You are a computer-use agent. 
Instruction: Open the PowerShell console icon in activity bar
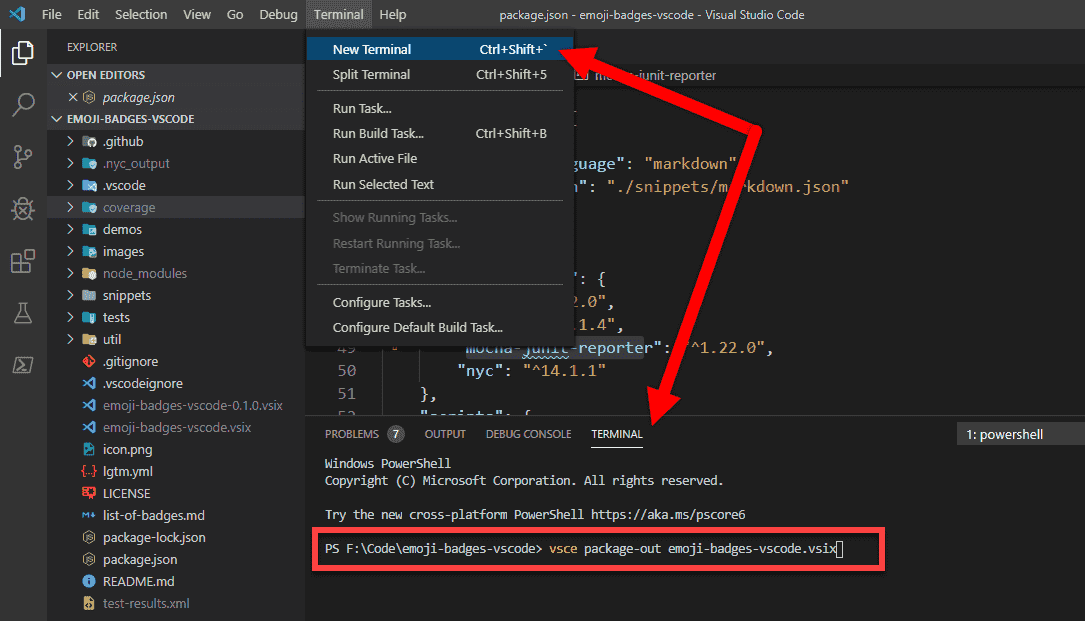point(23,365)
